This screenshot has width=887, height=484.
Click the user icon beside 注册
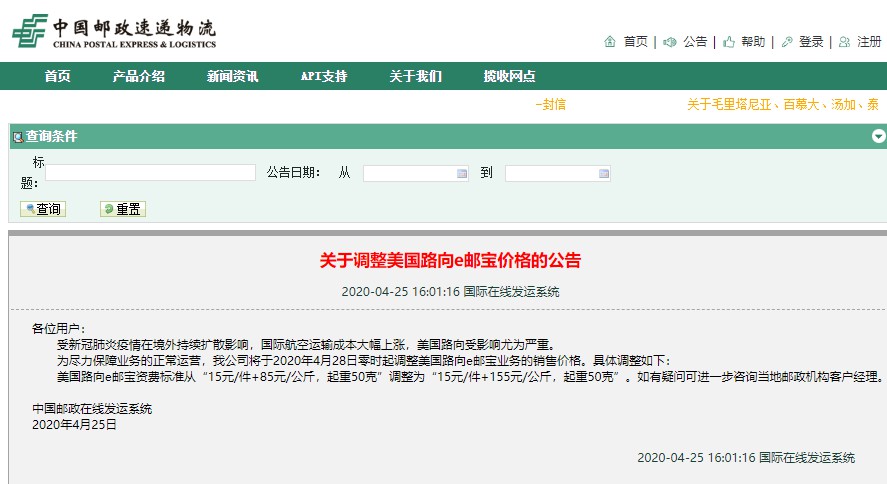[845, 42]
